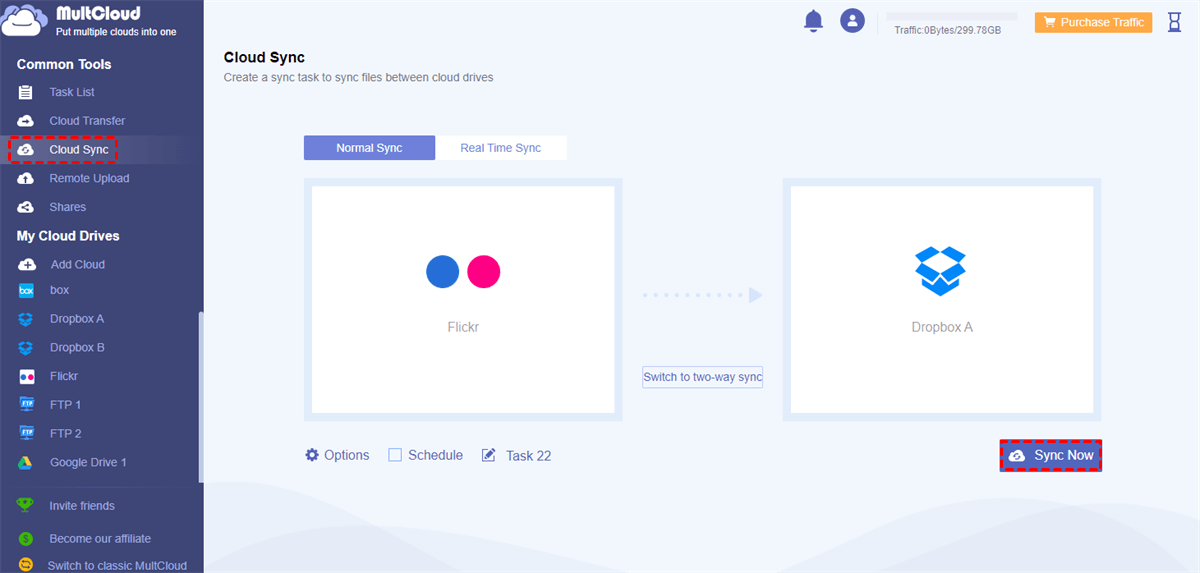Click Become our affiliate link
The width and height of the screenshot is (1200, 573).
tap(100, 539)
